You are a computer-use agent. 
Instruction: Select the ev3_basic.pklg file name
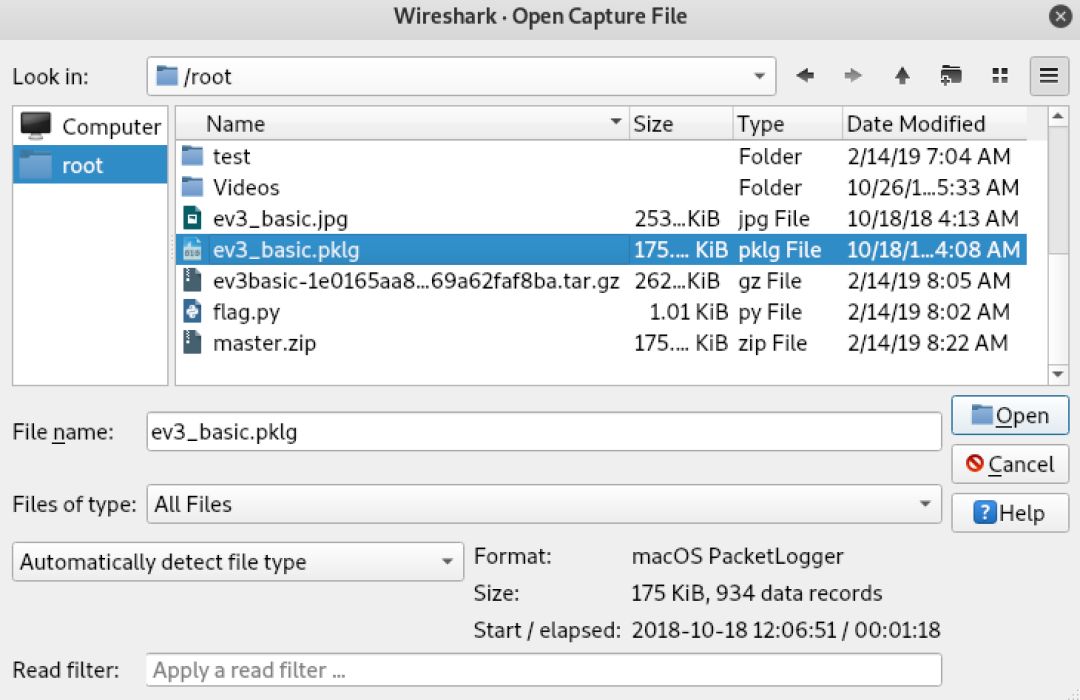click(x=286, y=249)
